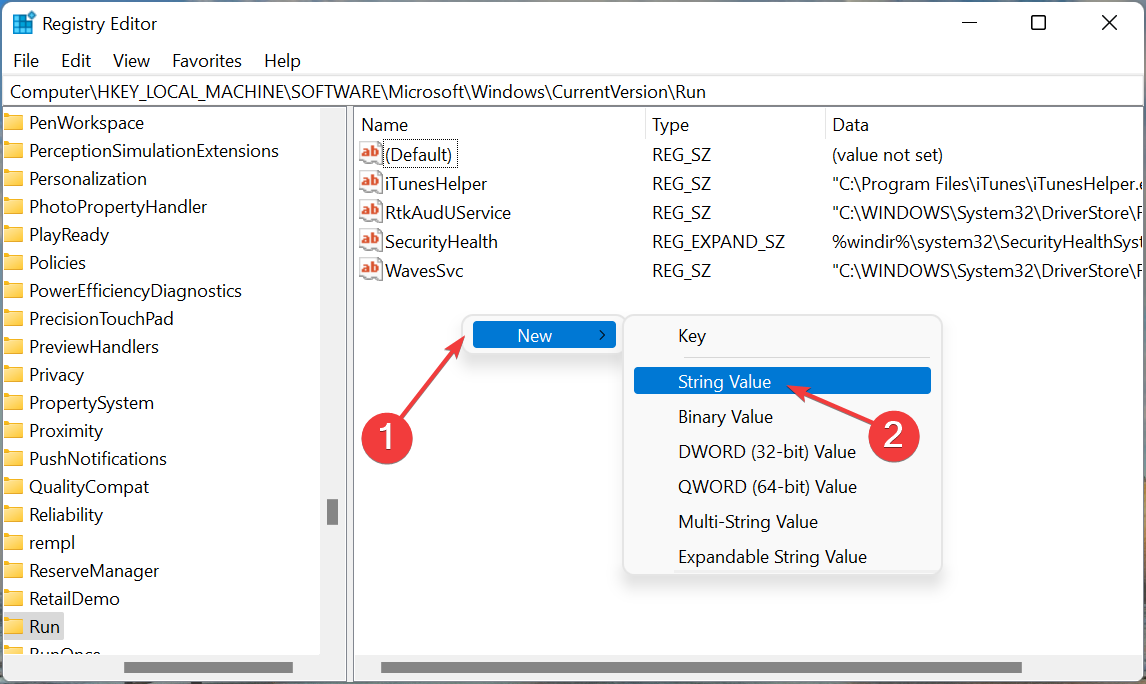Select the iTunesHelper value name
Screen dimensions: 1146x684
point(436,184)
